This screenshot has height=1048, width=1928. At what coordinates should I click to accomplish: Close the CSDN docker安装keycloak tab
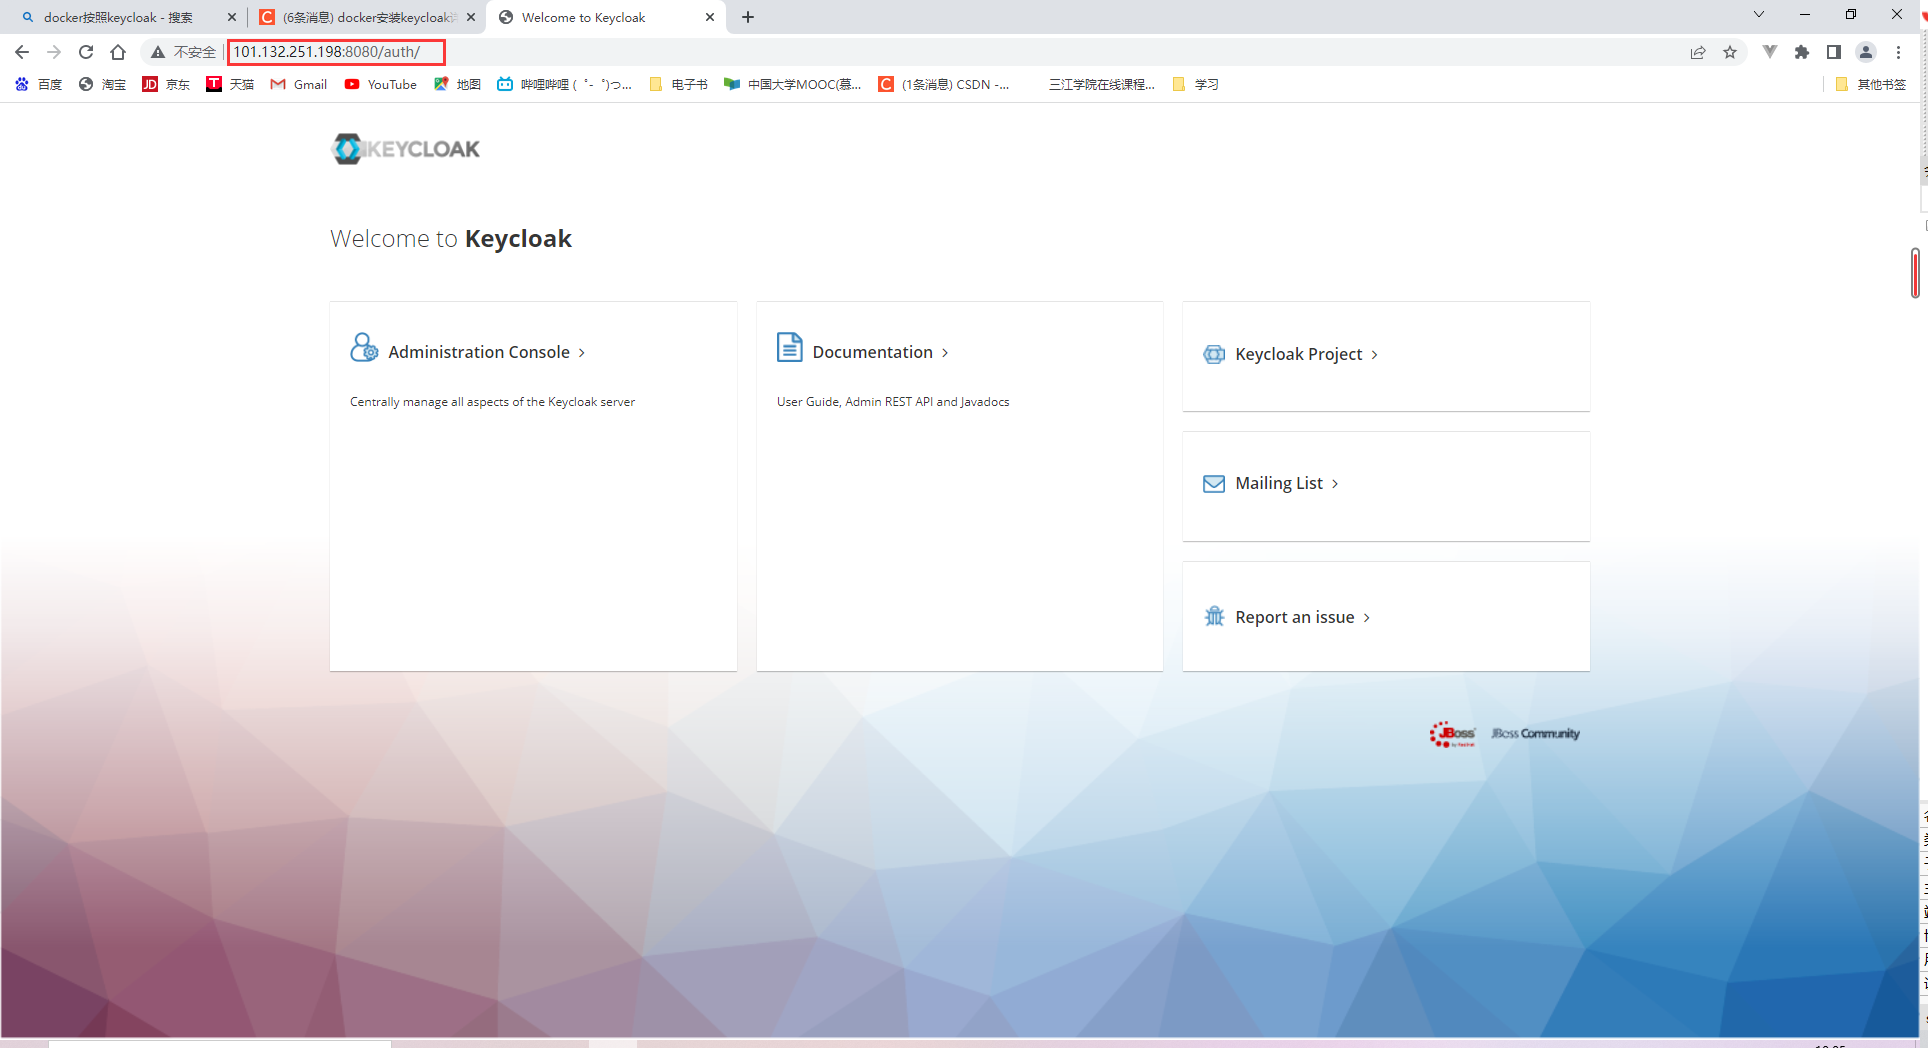[x=471, y=17]
